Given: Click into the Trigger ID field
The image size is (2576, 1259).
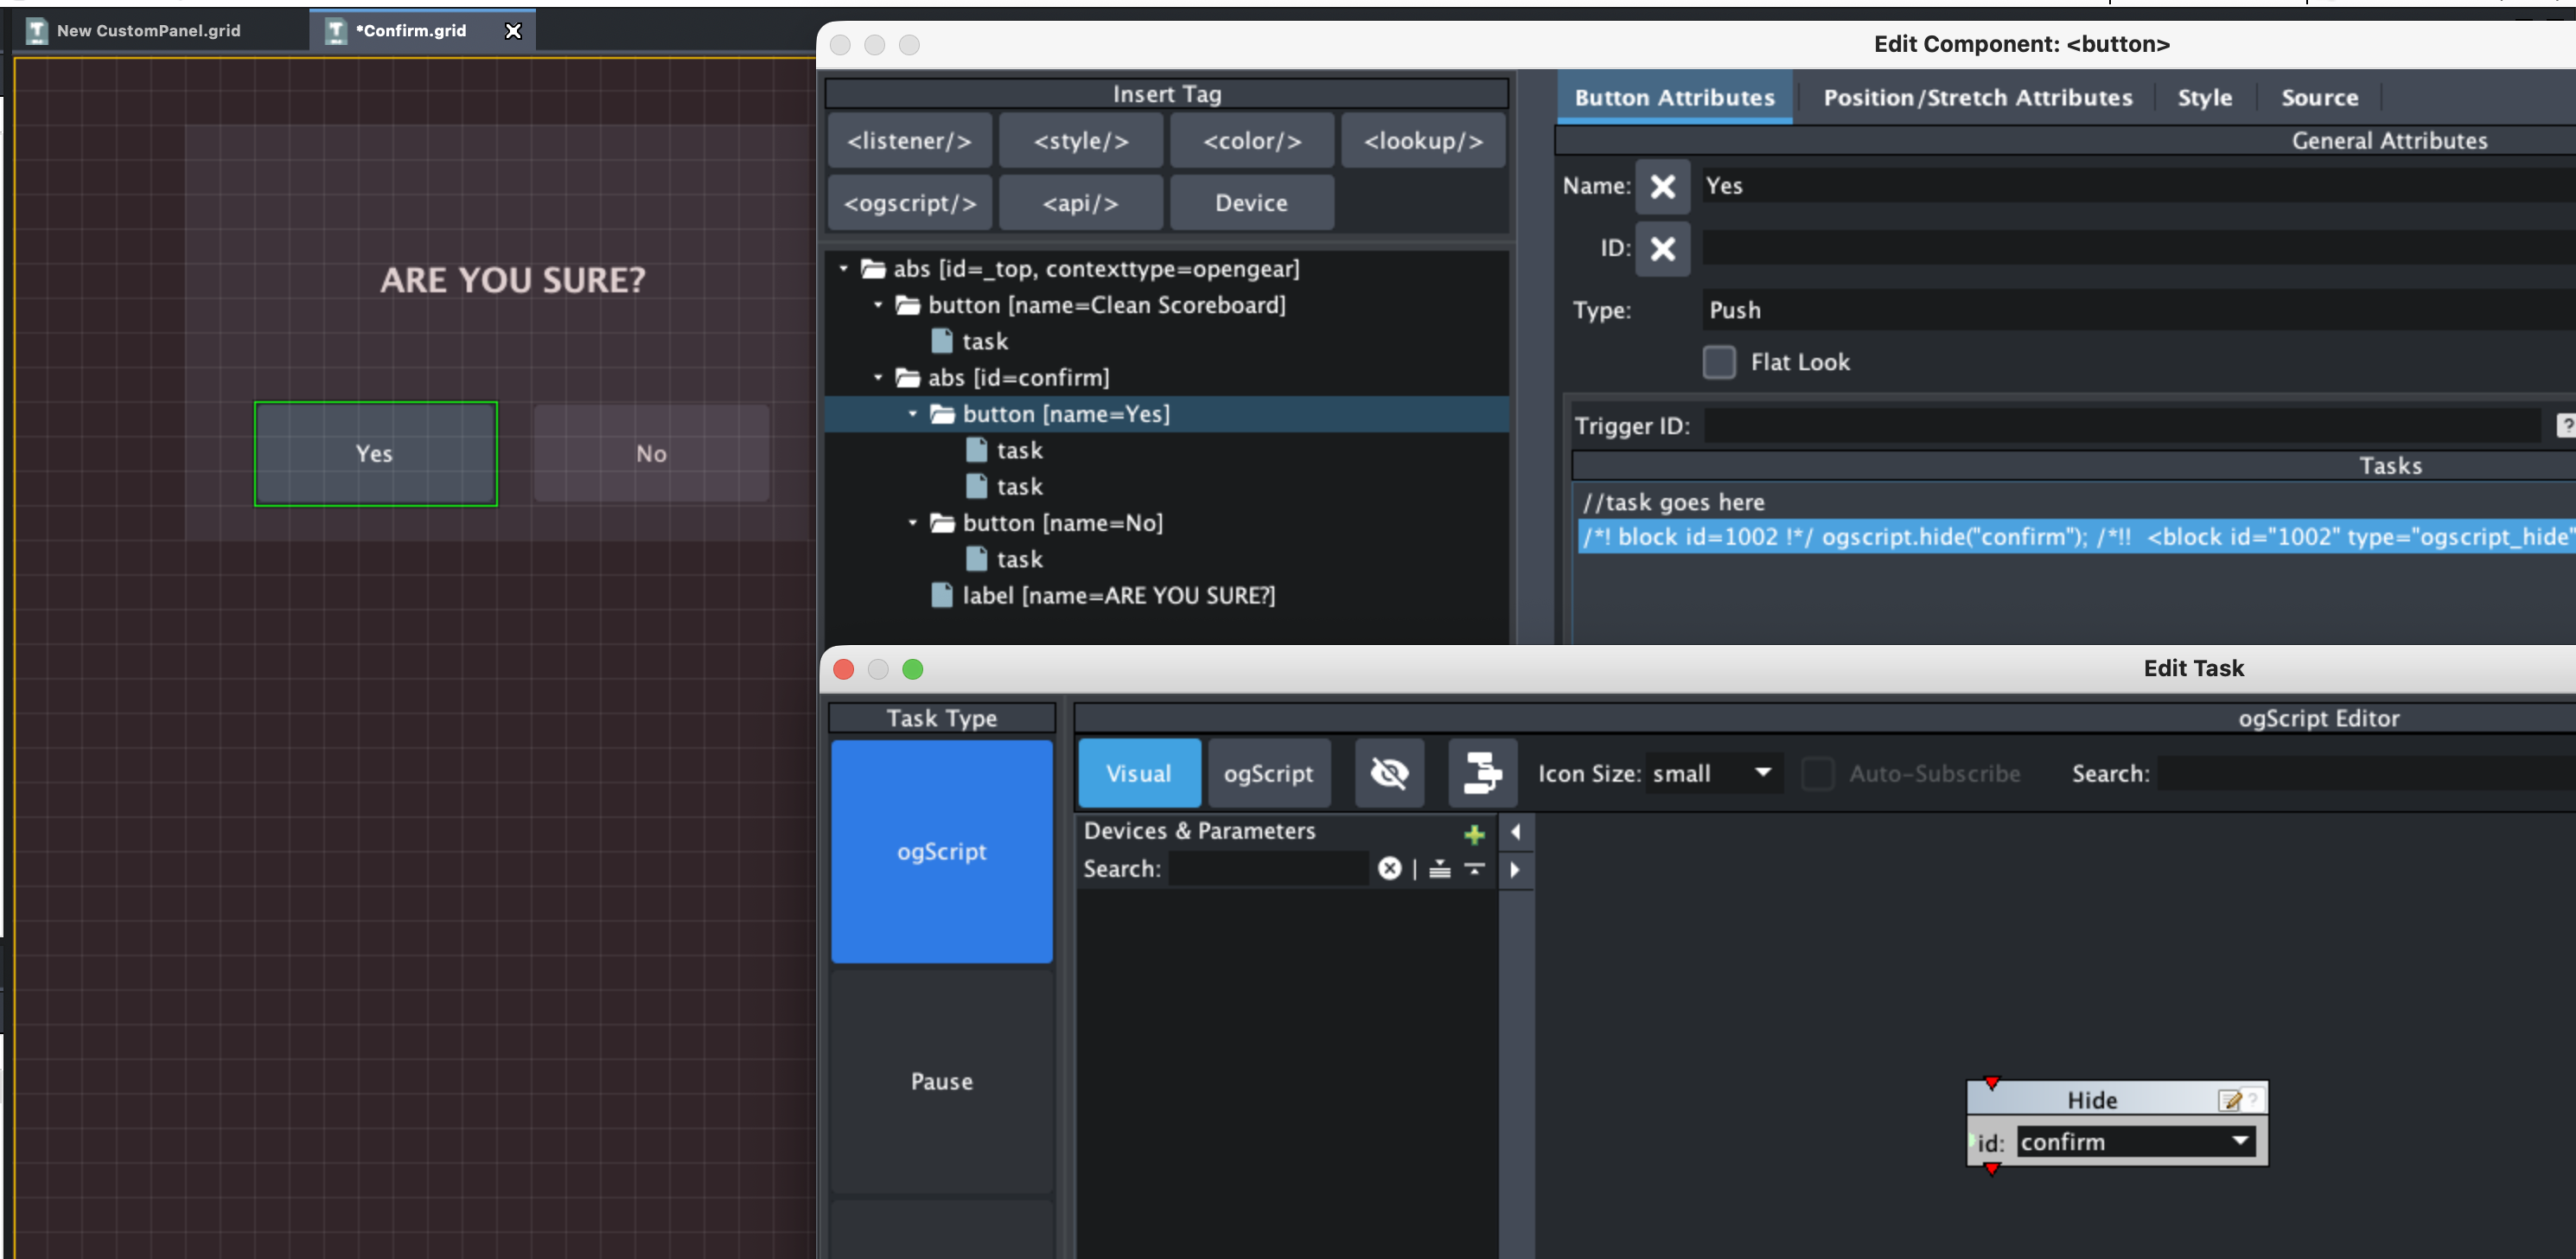Looking at the screenshot, I should coord(2120,426).
